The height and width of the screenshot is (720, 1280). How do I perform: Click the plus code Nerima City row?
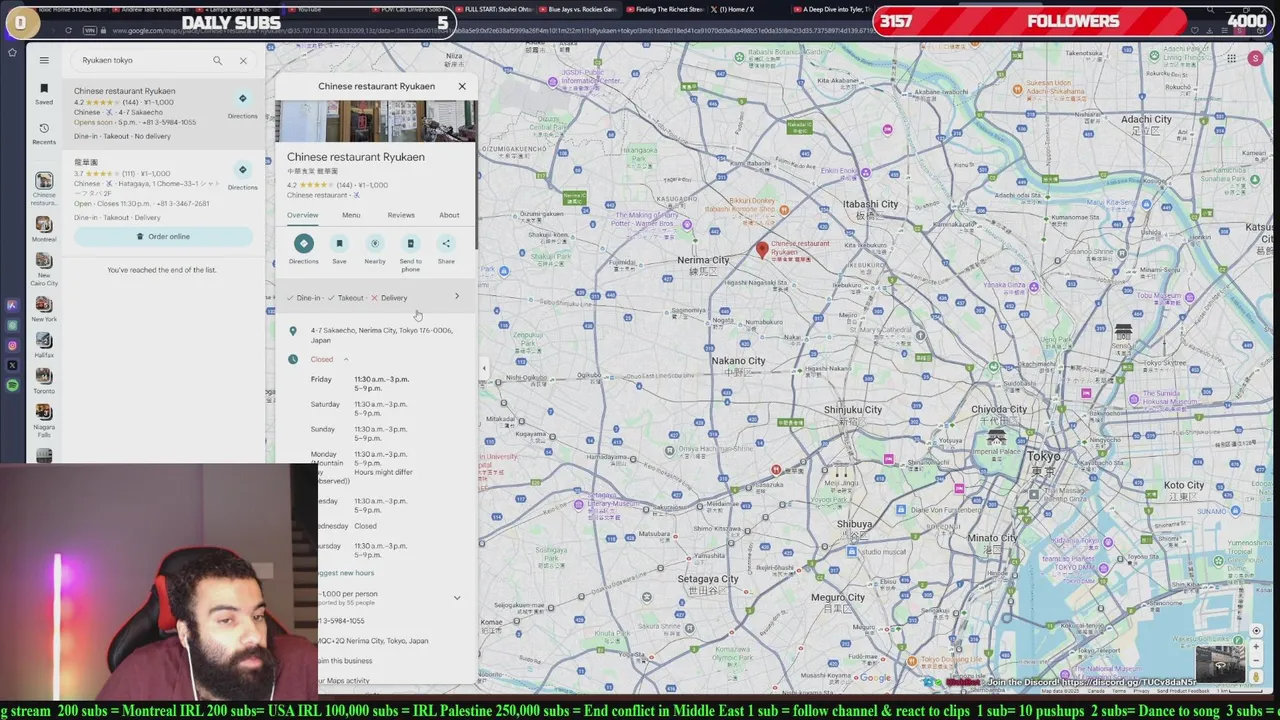tap(374, 641)
